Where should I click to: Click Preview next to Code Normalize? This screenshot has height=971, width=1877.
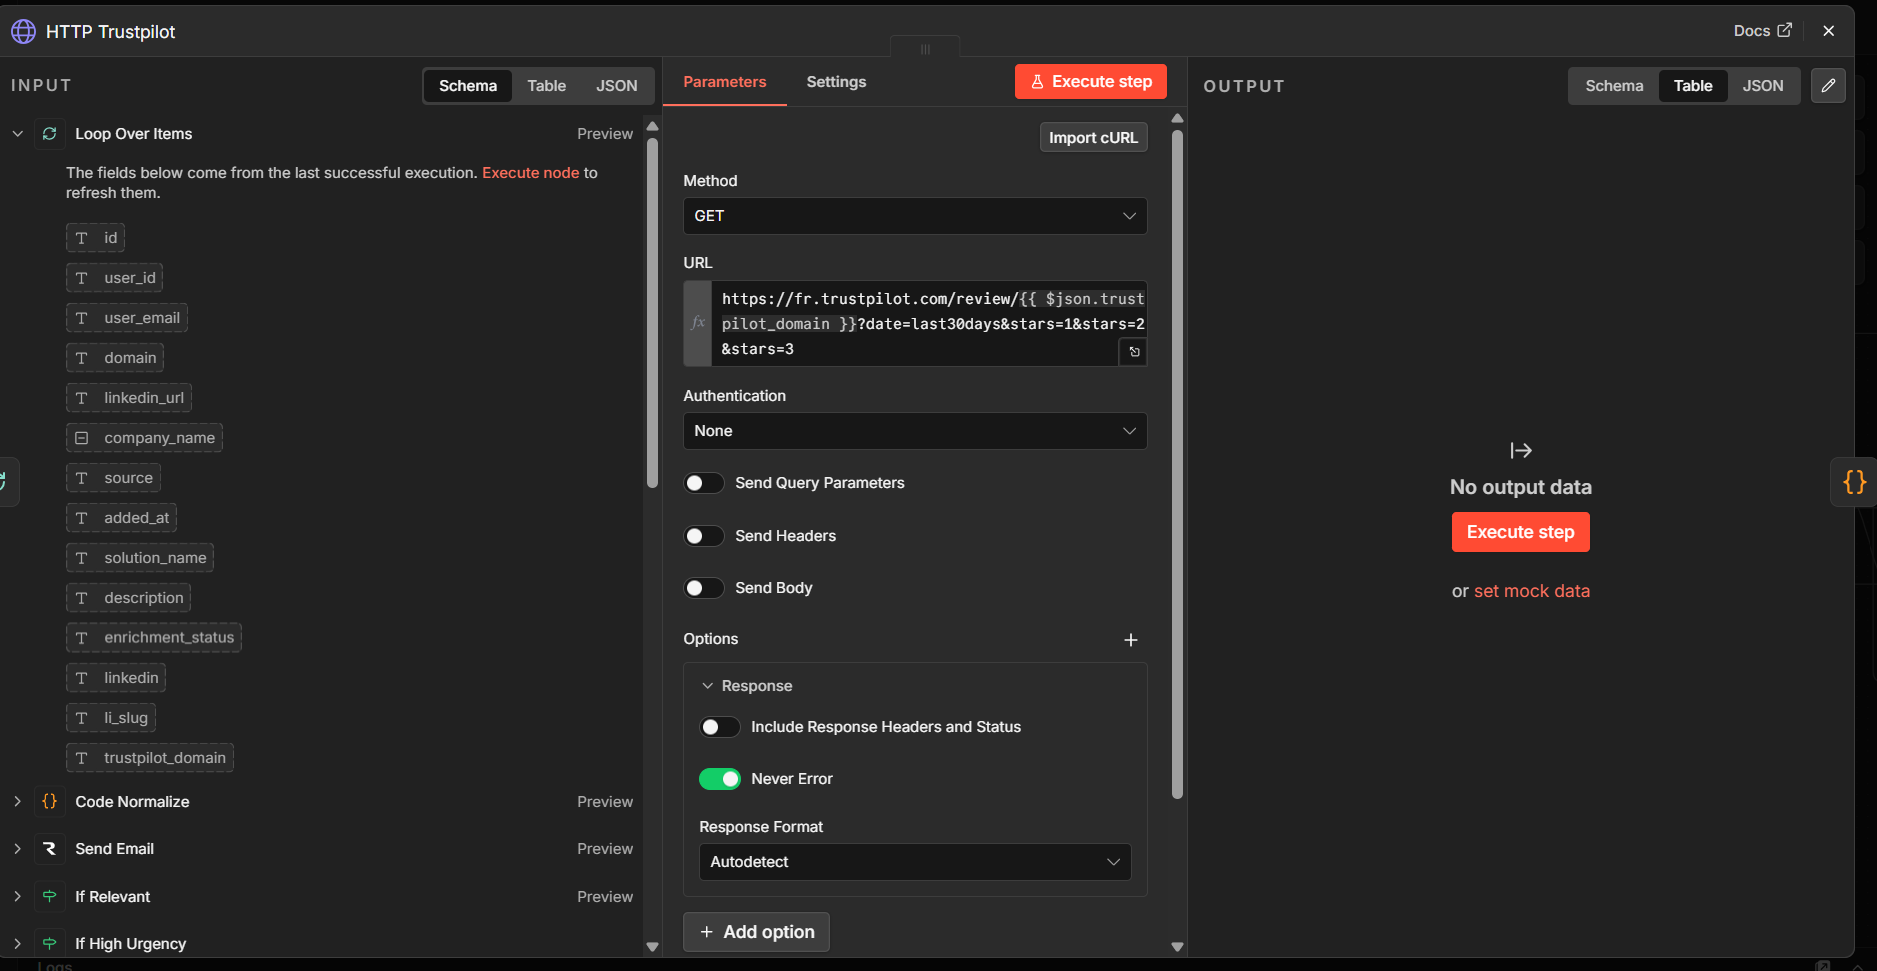point(604,801)
